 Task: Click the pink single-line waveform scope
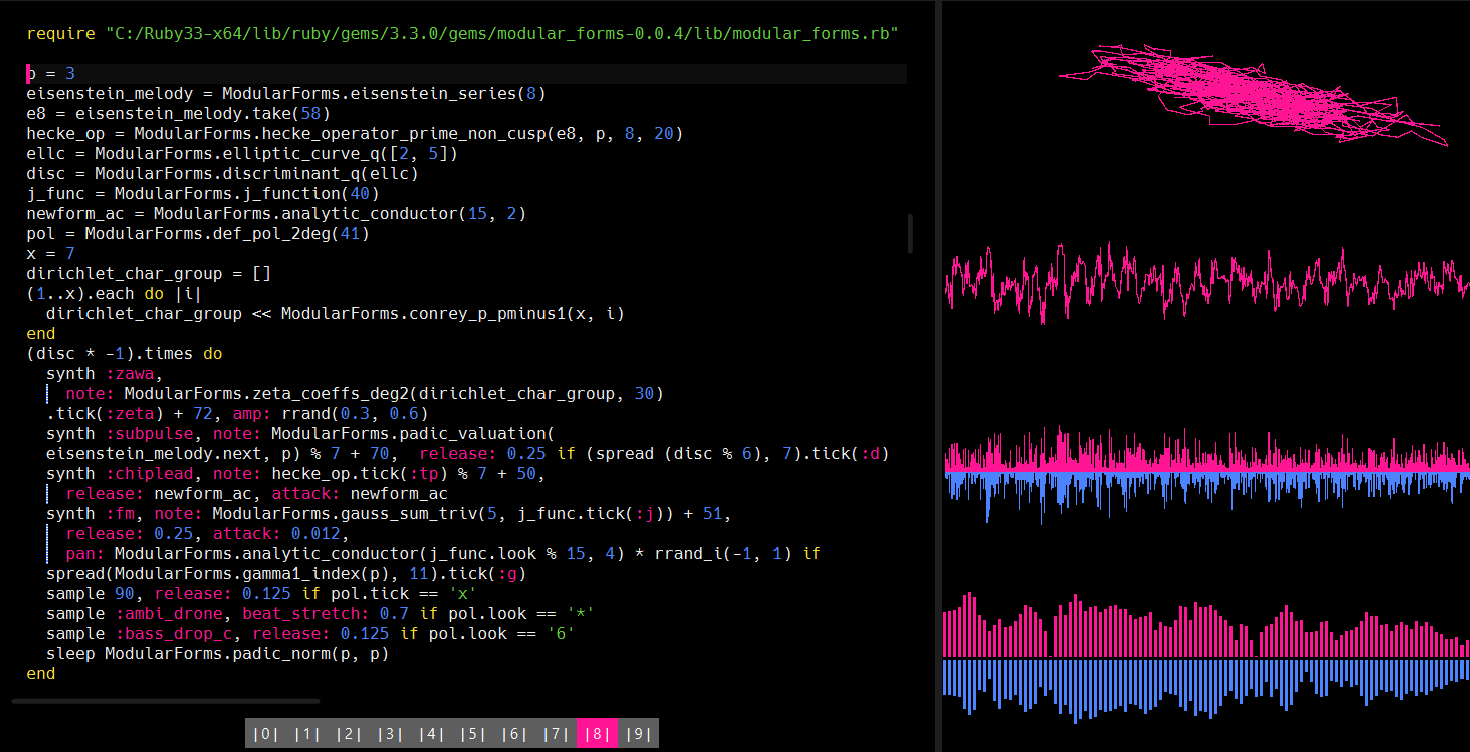pyautogui.click(x=1207, y=280)
